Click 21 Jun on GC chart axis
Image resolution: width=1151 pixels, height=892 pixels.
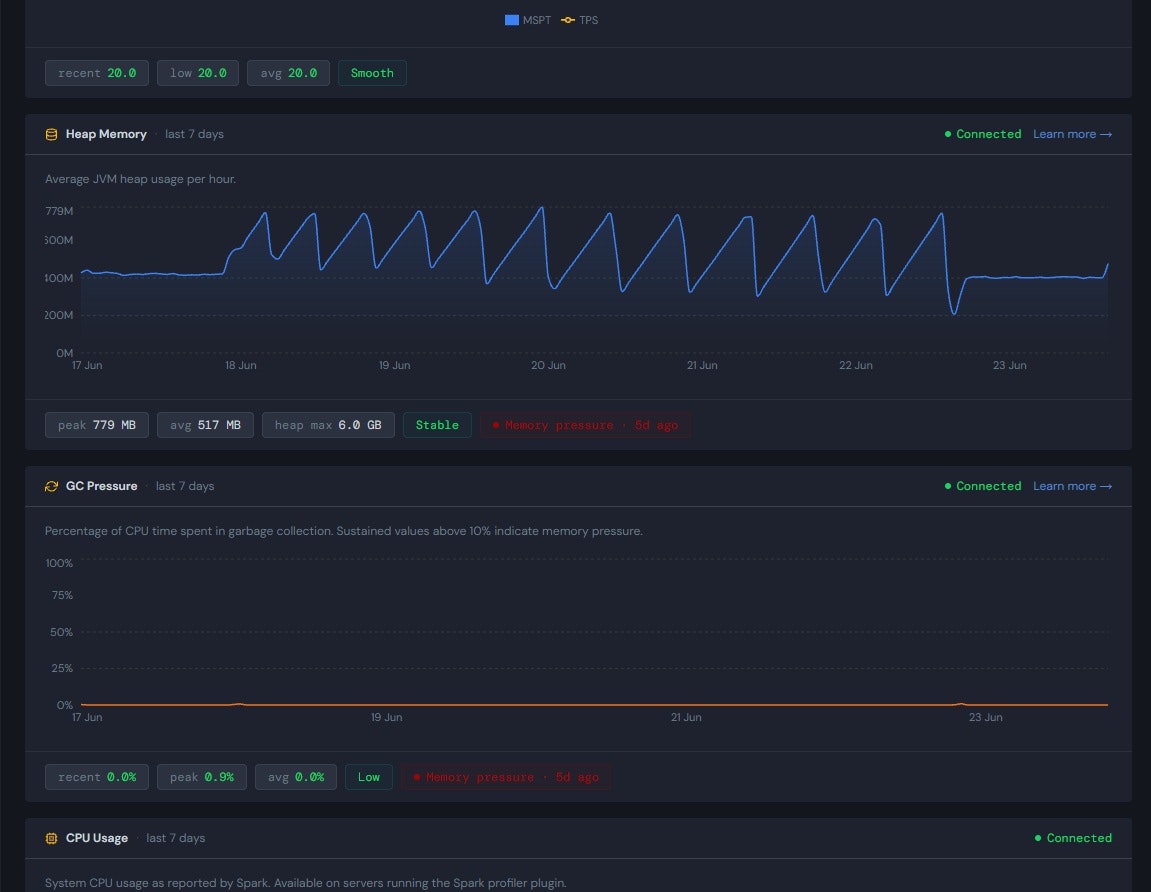[x=686, y=717]
